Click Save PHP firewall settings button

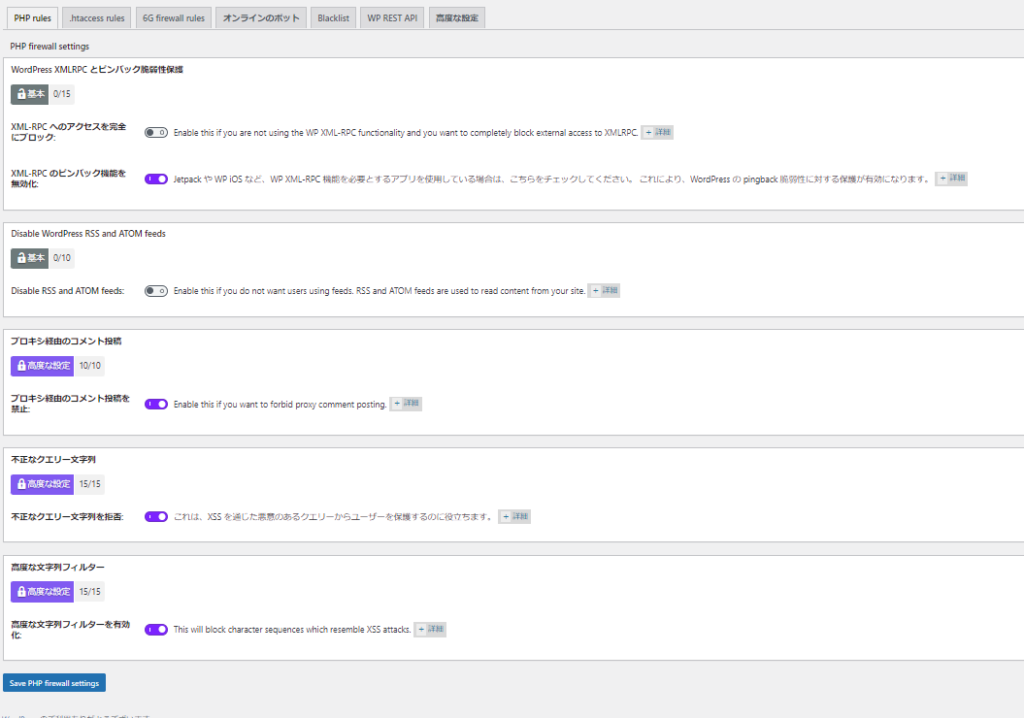pyautogui.click(x=54, y=683)
